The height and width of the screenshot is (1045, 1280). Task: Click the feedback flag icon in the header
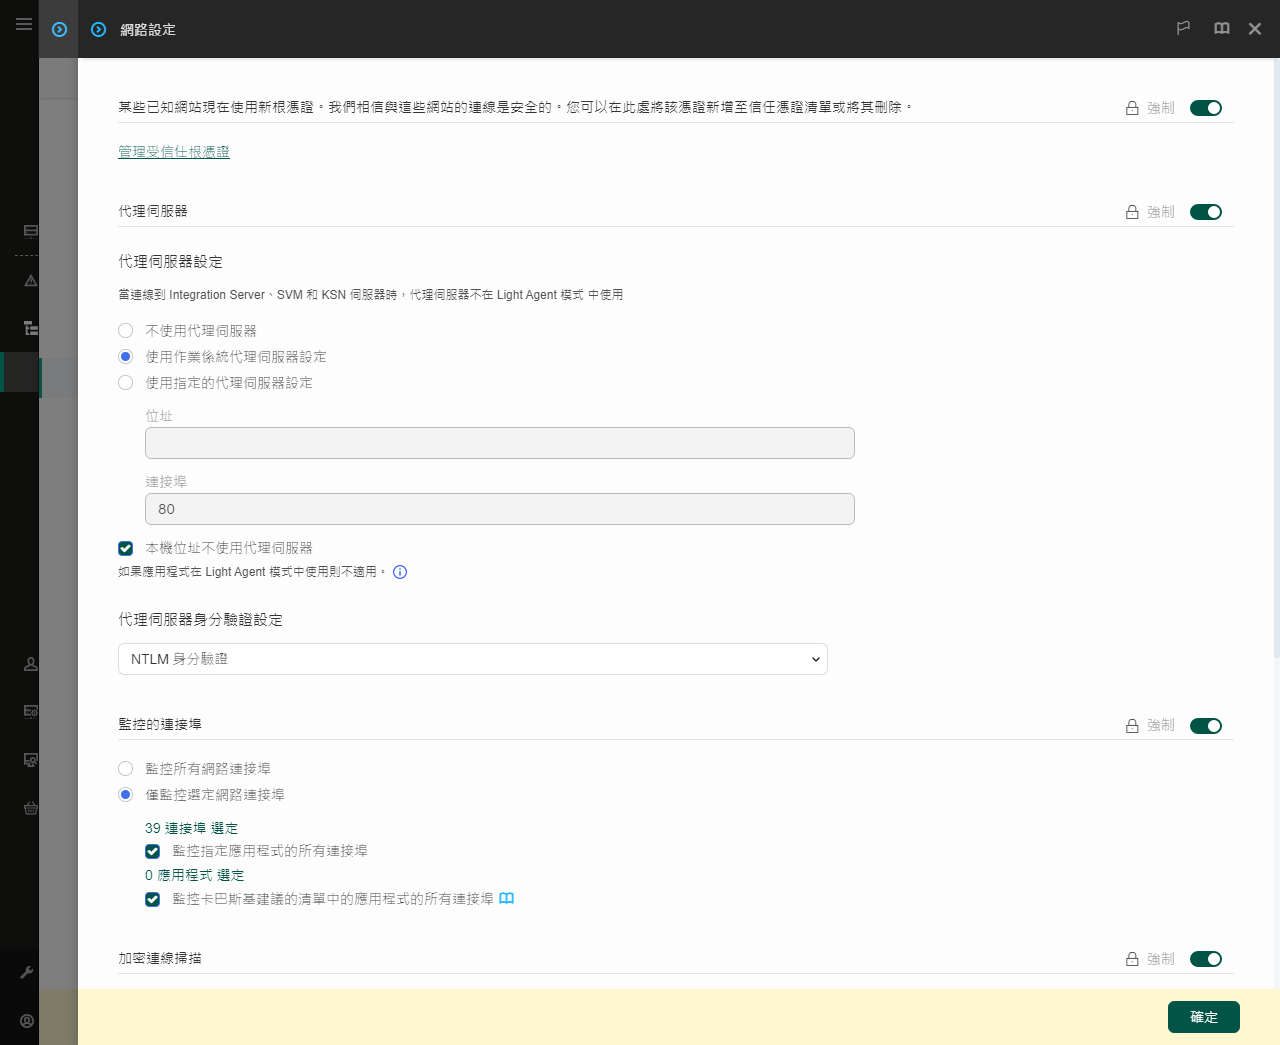1183,29
